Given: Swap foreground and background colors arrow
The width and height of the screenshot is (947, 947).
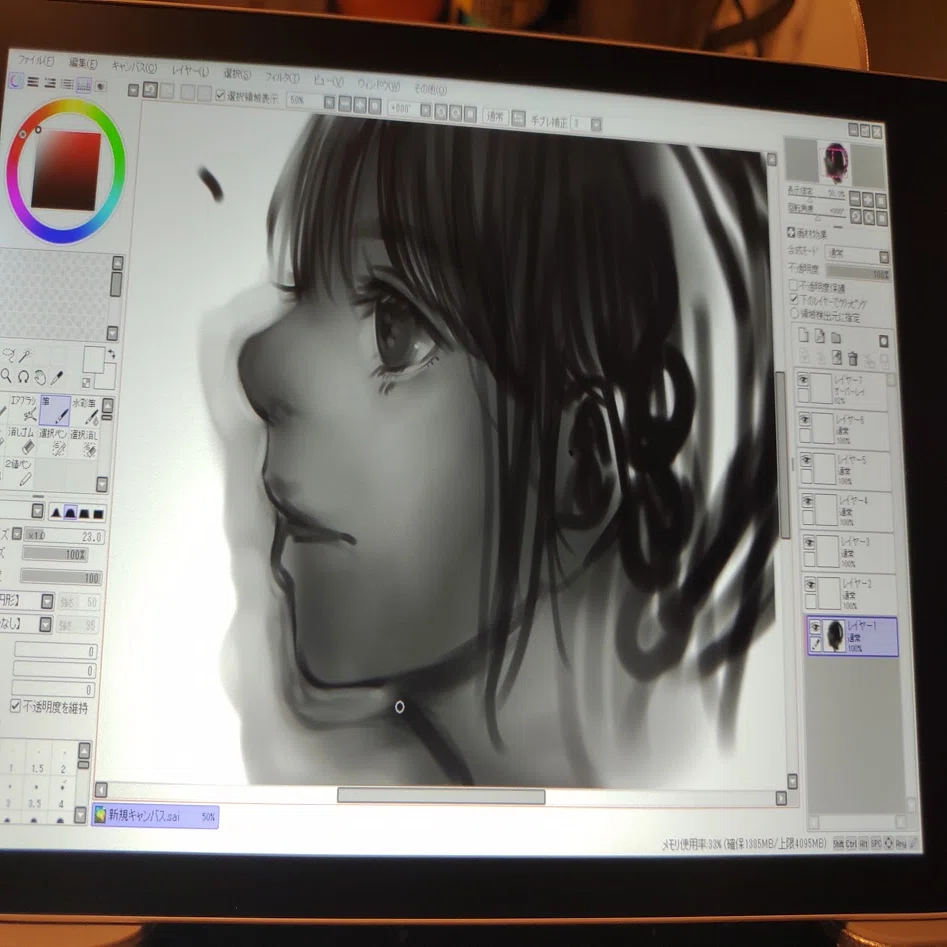Looking at the screenshot, I should pos(111,354).
